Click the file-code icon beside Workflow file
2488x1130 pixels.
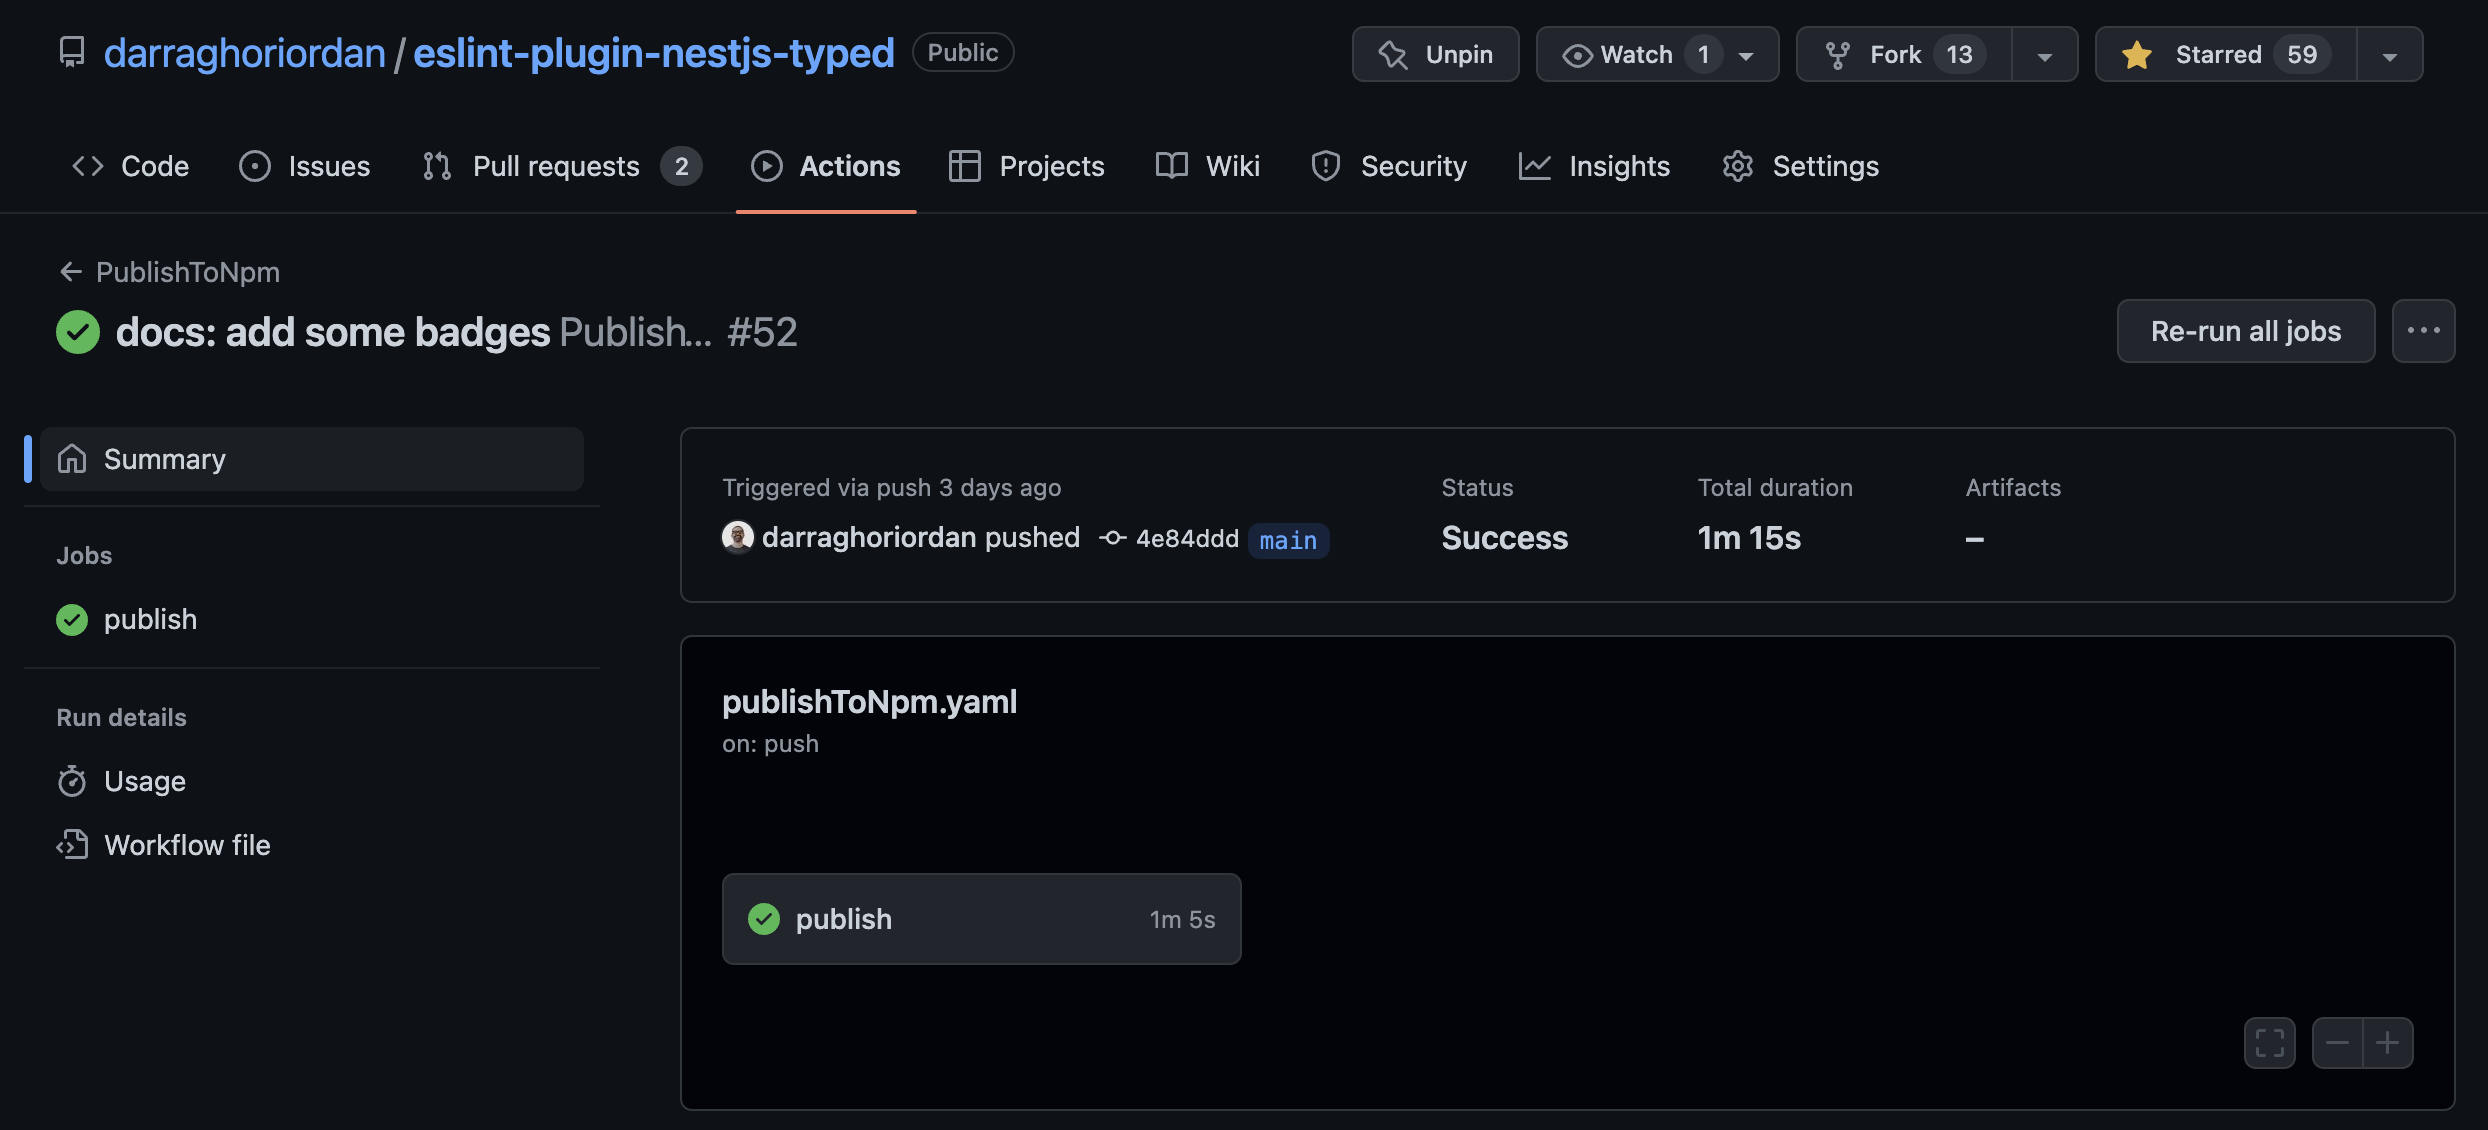click(72, 845)
